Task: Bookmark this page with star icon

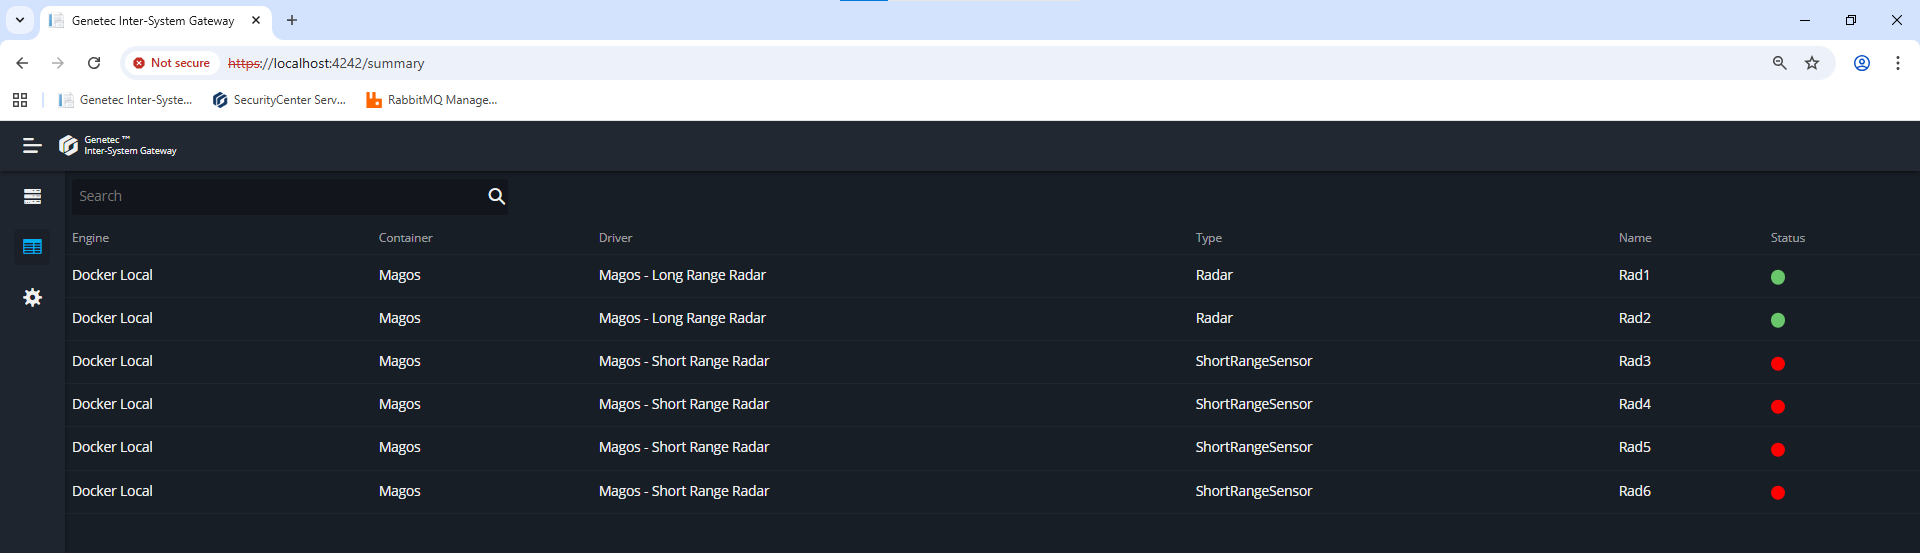Action: 1811,63
